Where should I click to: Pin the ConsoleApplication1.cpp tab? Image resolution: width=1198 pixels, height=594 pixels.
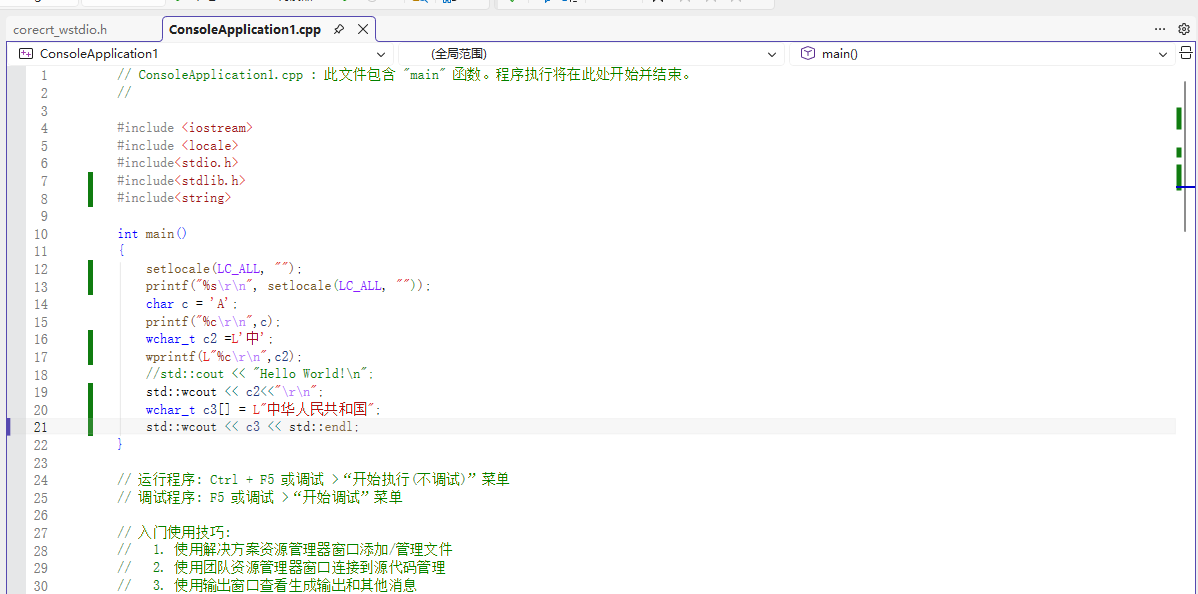(x=339, y=30)
